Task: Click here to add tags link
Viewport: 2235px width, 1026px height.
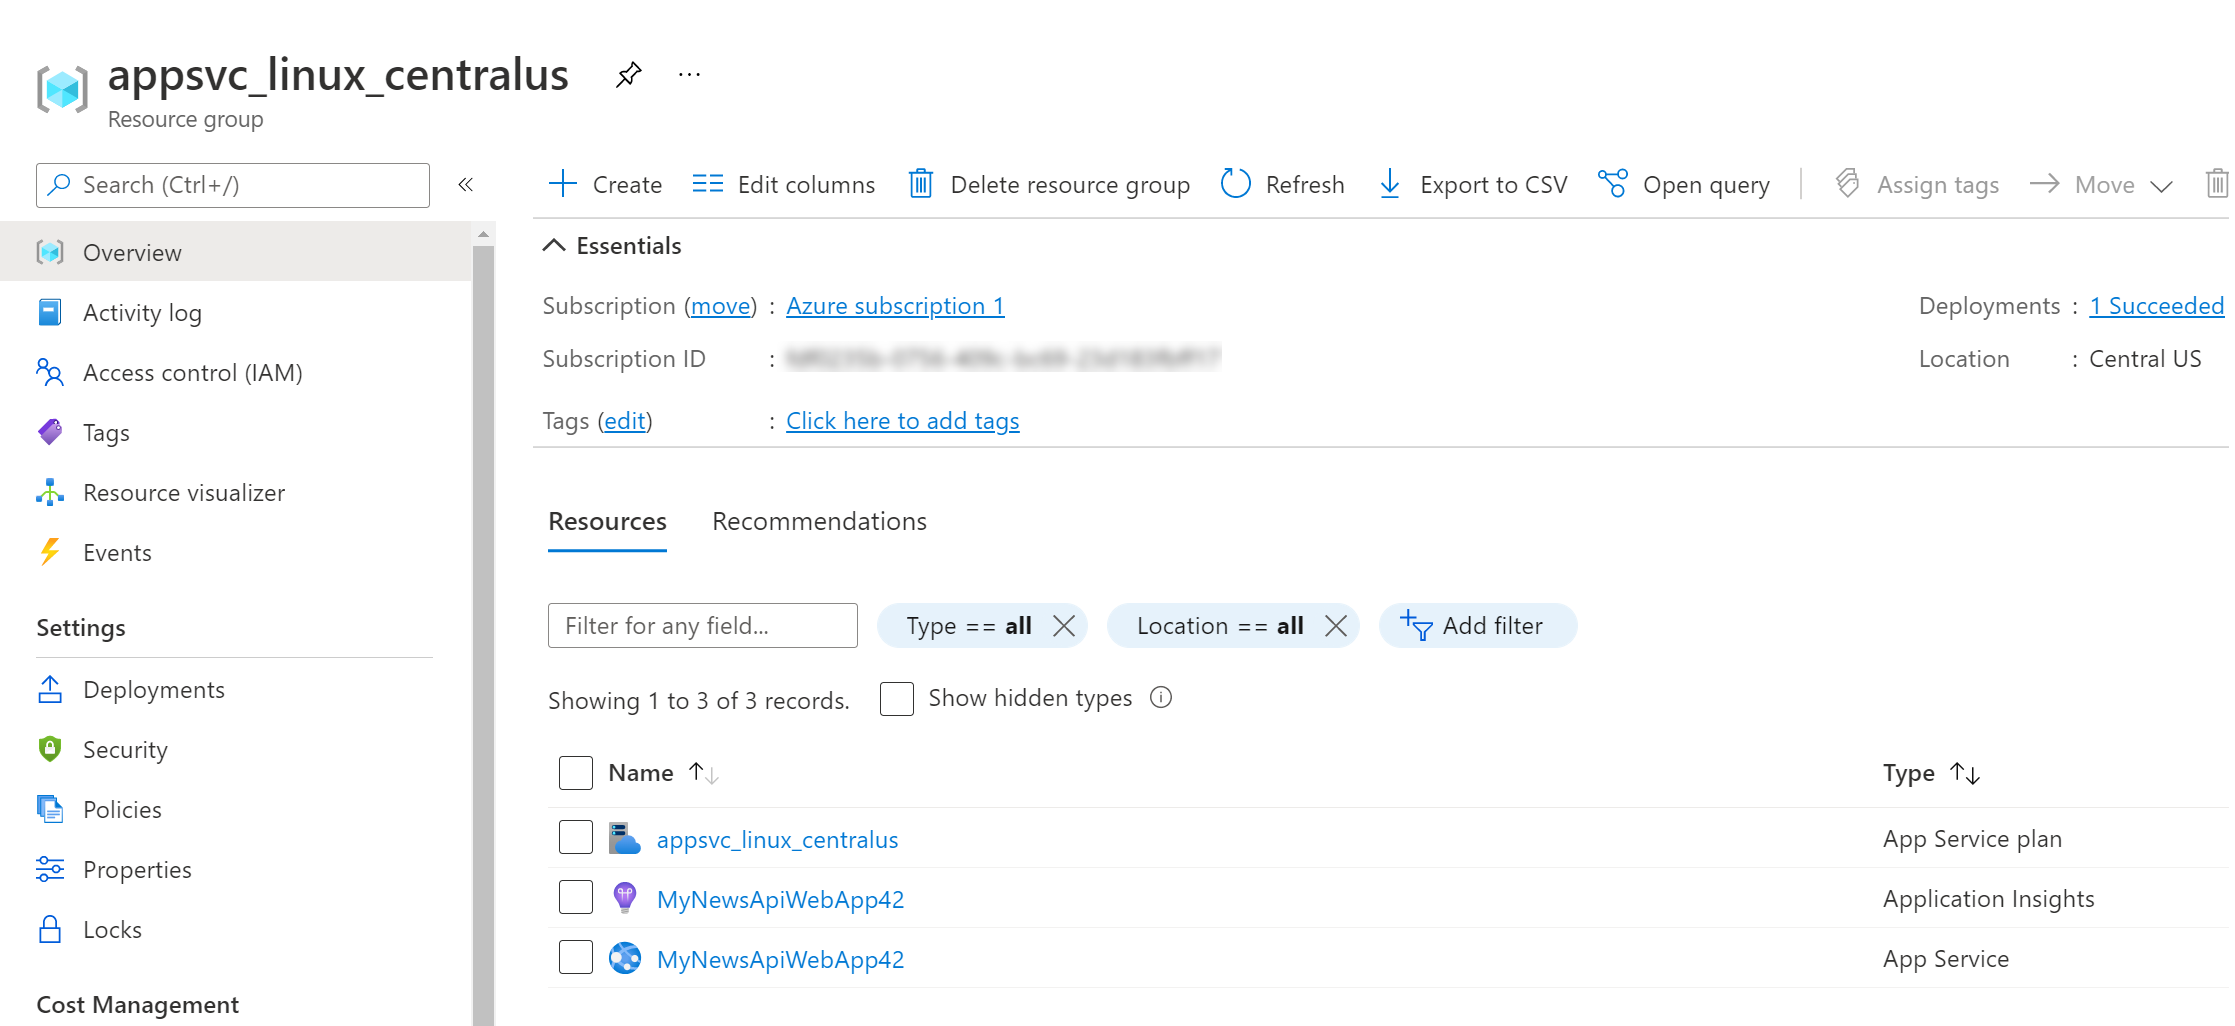Action: pos(902,421)
